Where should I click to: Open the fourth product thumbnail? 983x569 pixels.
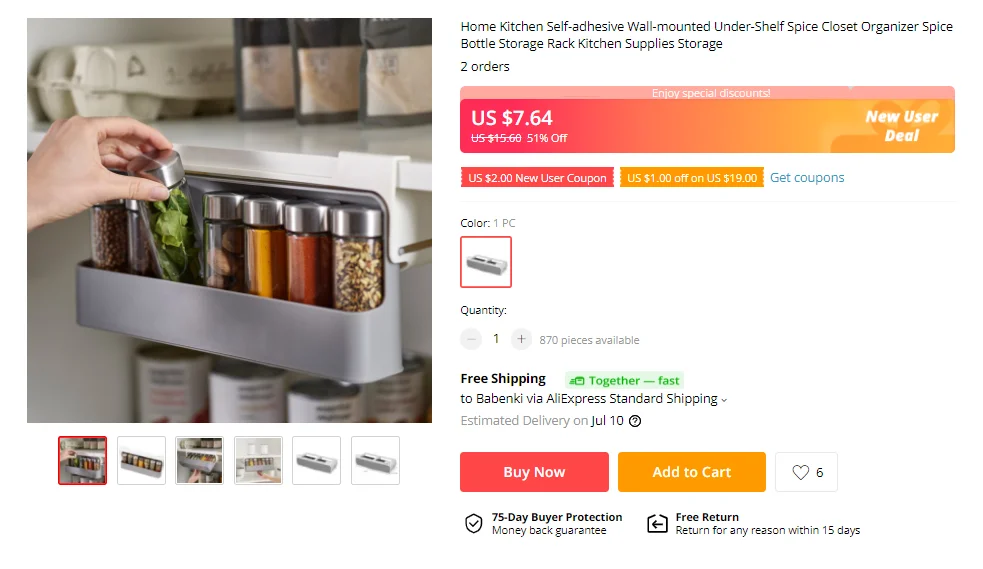click(x=258, y=460)
